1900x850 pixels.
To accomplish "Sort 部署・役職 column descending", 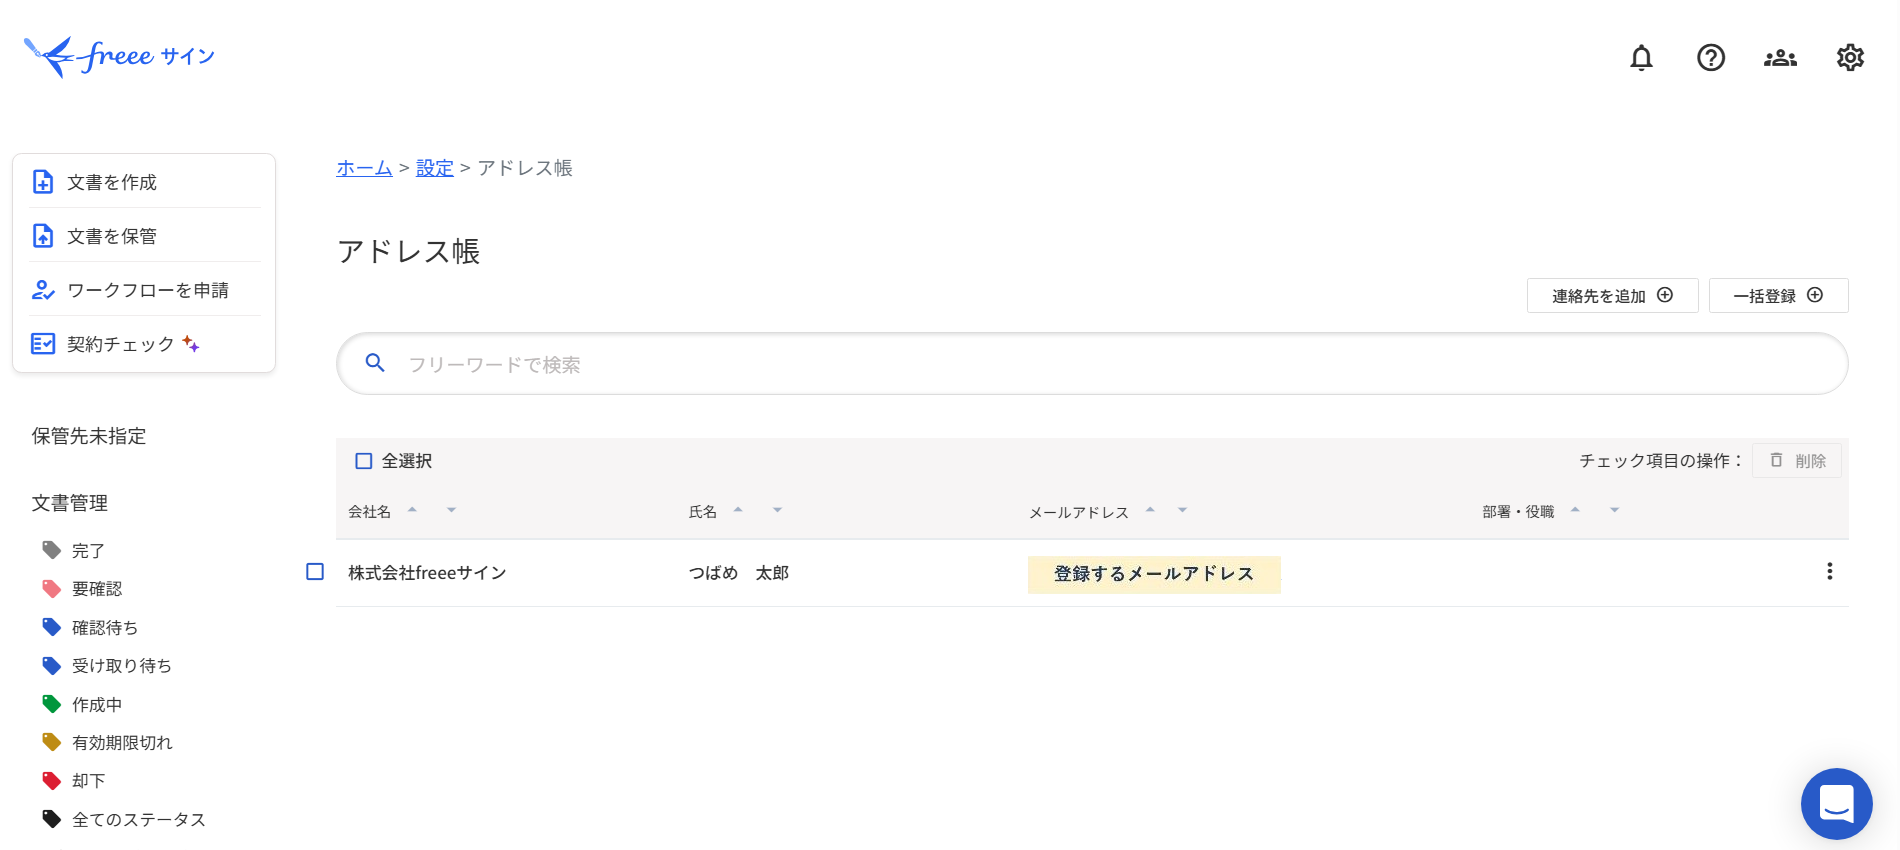I will pyautogui.click(x=1614, y=510).
